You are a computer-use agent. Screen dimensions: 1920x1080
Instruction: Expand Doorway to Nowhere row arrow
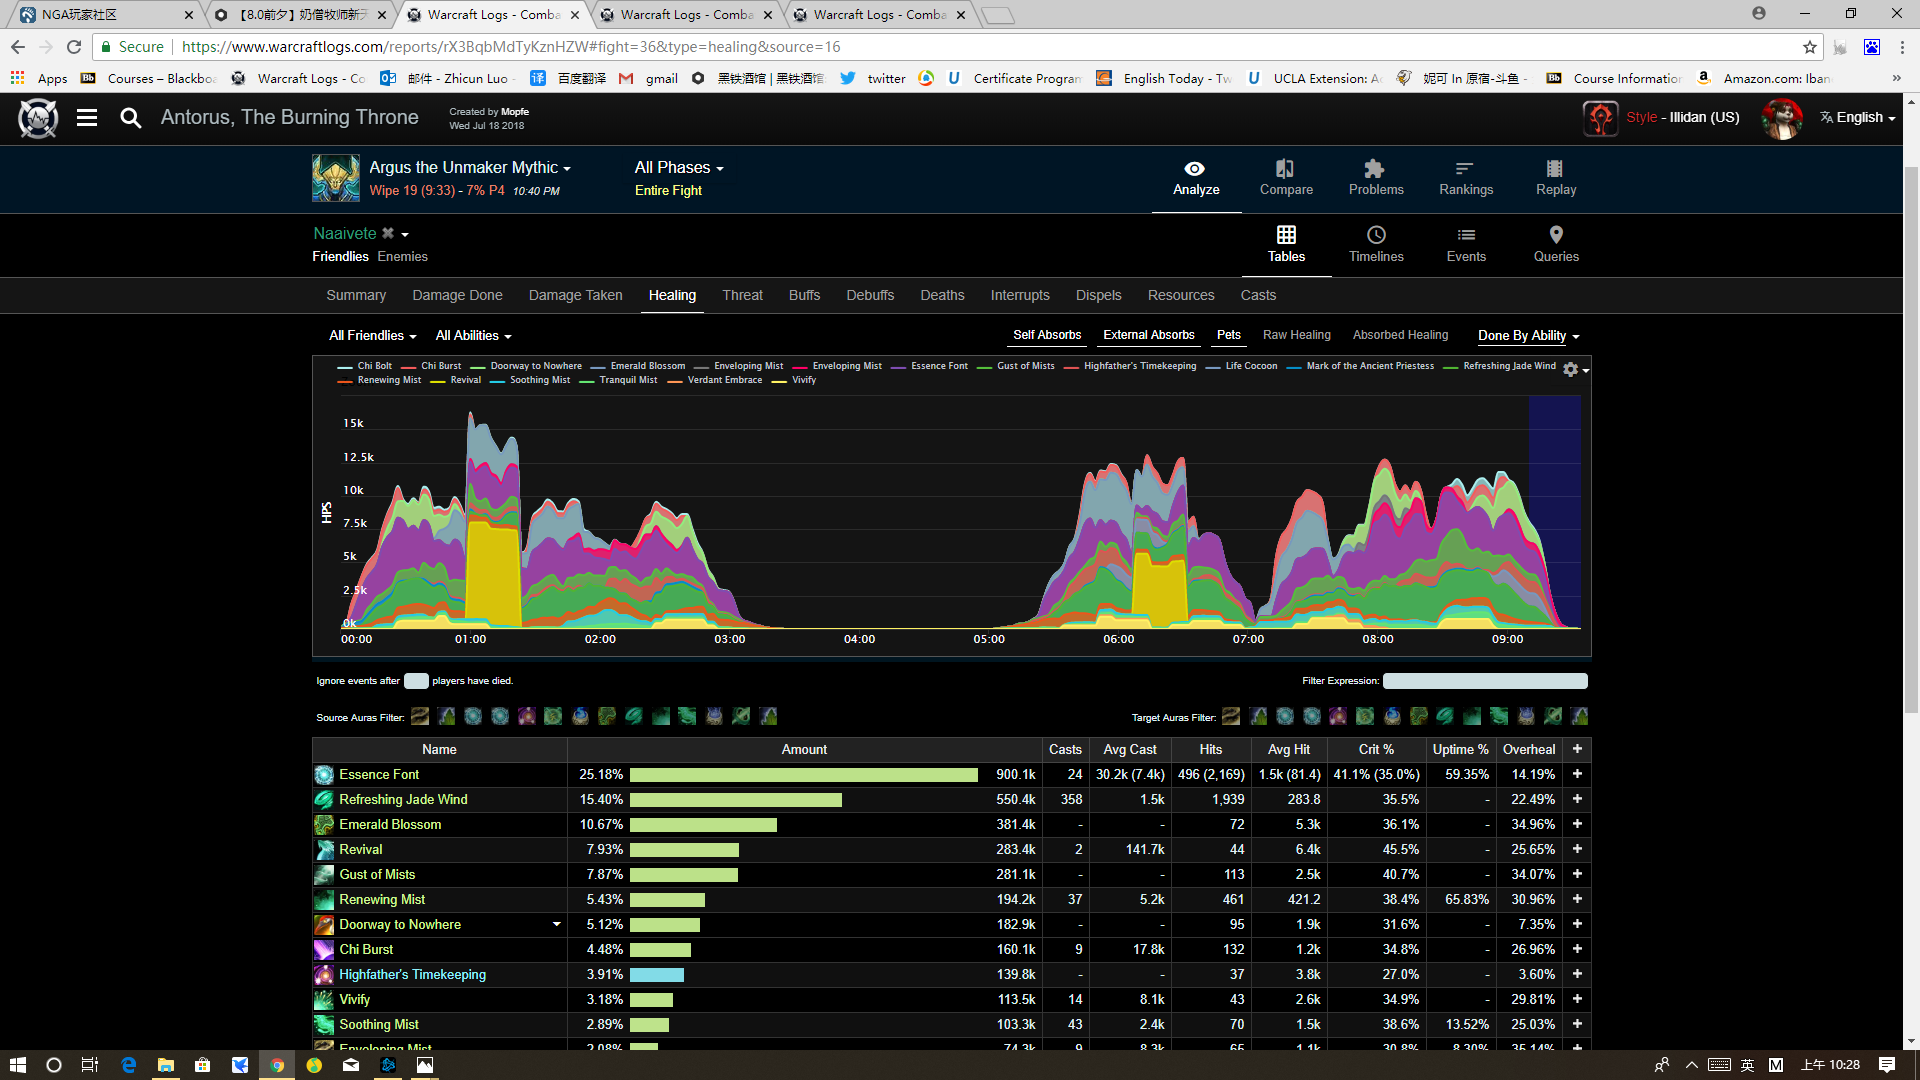pos(557,925)
